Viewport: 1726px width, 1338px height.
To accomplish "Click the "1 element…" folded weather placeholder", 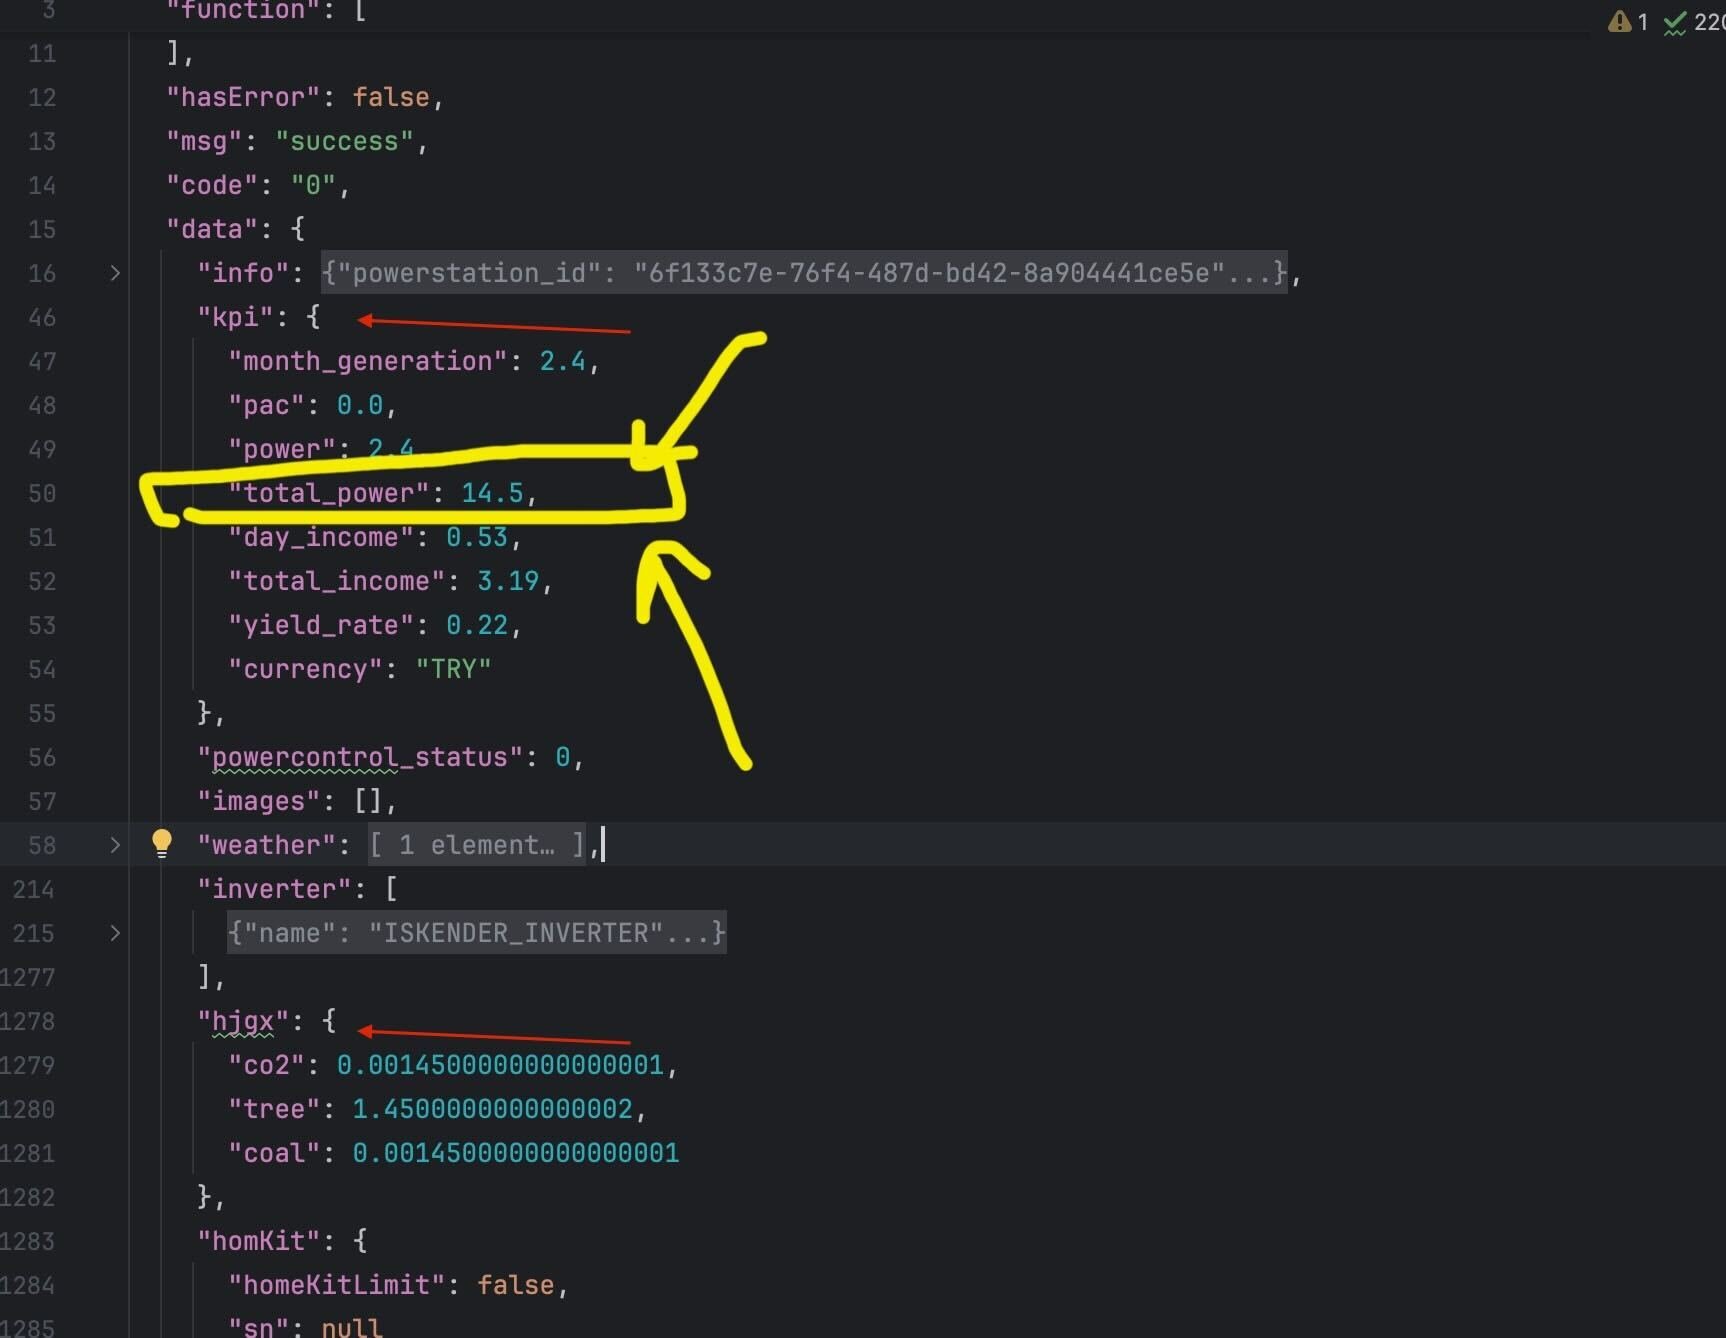I will point(476,845).
